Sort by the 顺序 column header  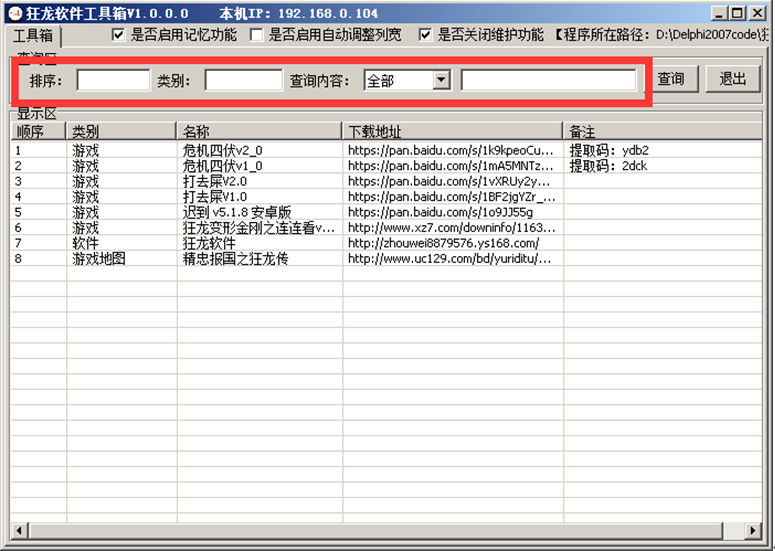click(38, 131)
